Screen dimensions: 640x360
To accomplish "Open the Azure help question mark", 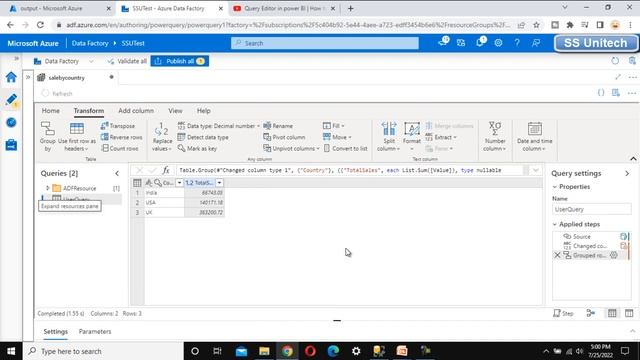I will tap(517, 43).
